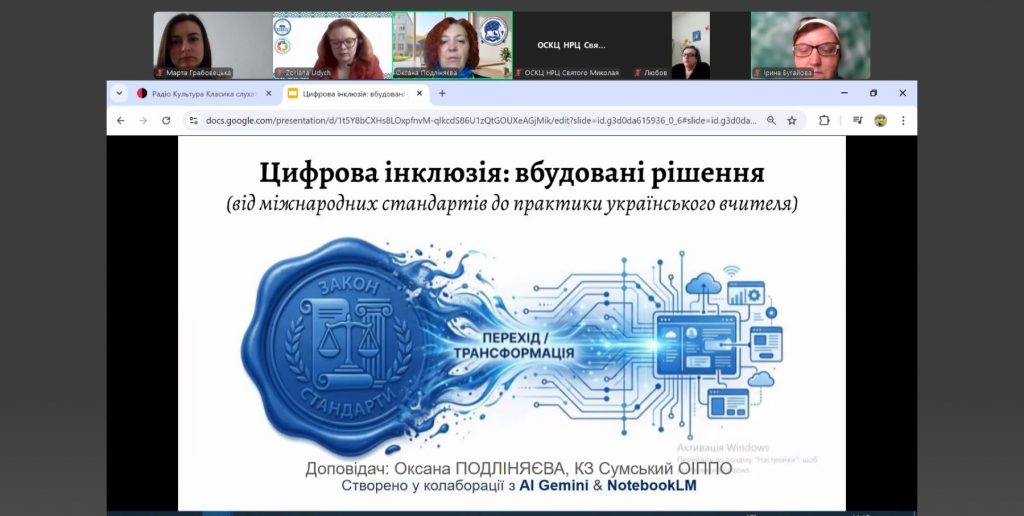1024x516 pixels.
Task: Select Ірина Бугайова's video thumbnail
Action: 810,45
